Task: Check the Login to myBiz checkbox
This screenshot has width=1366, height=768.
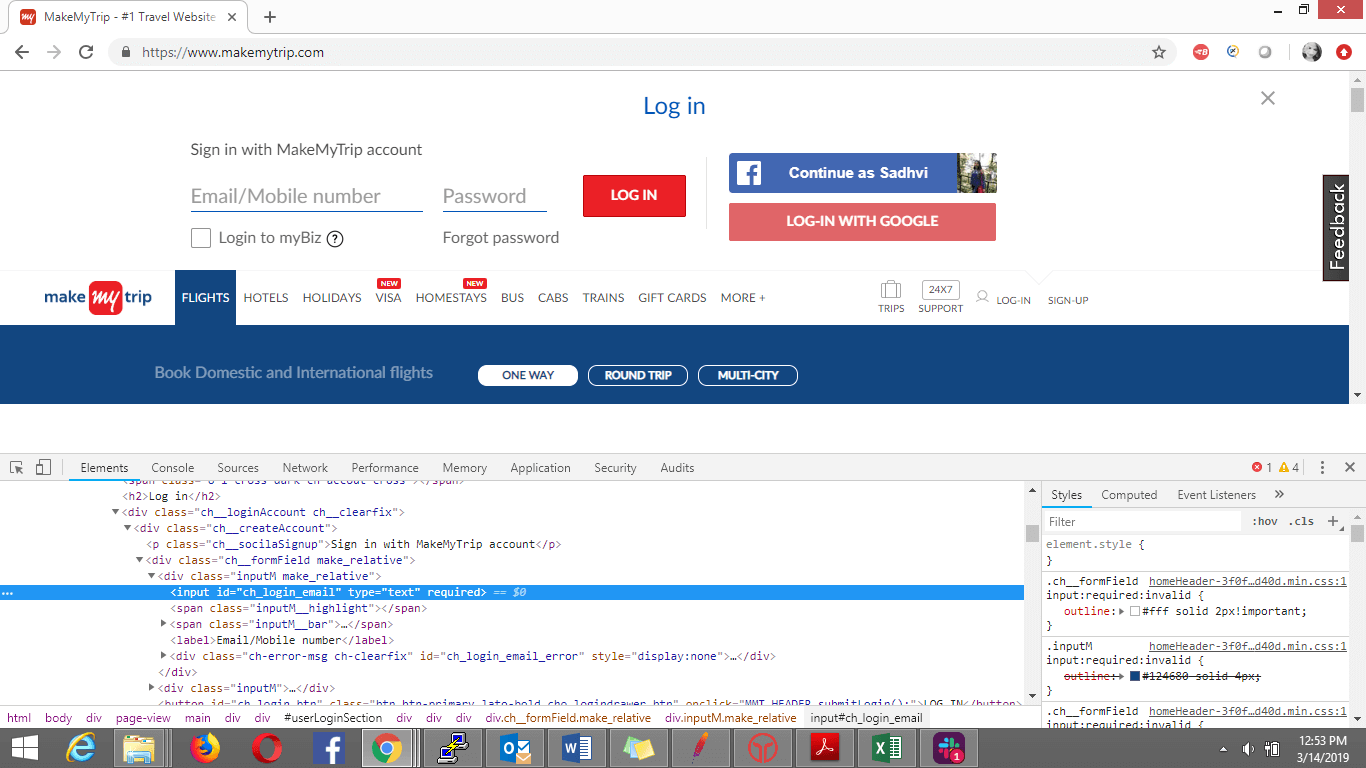Action: coord(201,238)
